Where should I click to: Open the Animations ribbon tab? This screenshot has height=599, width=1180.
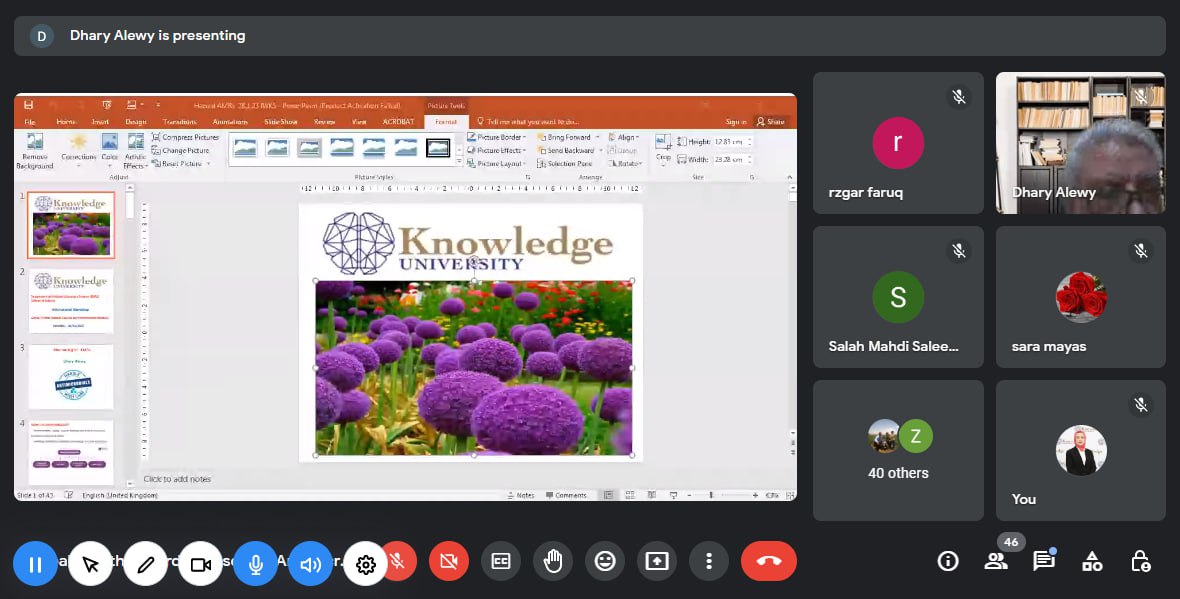(230, 122)
